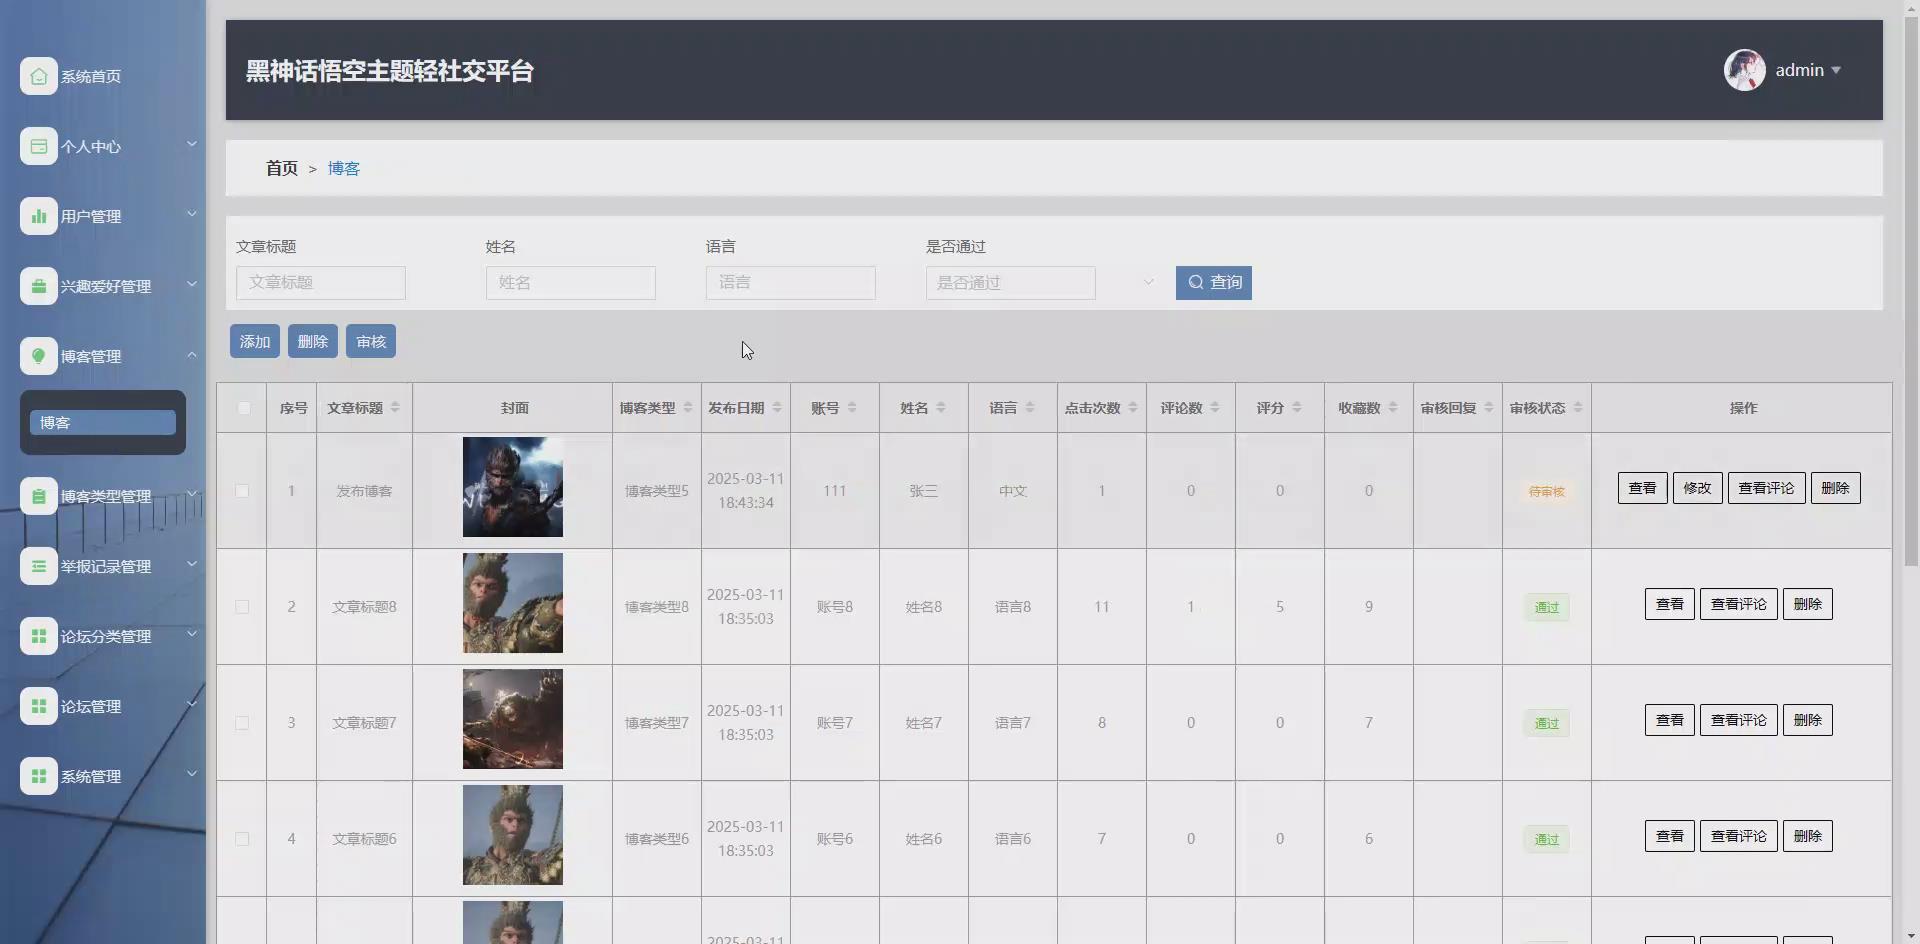Check the row for 文章标题7
The width and height of the screenshot is (1920, 944).
[x=242, y=723]
